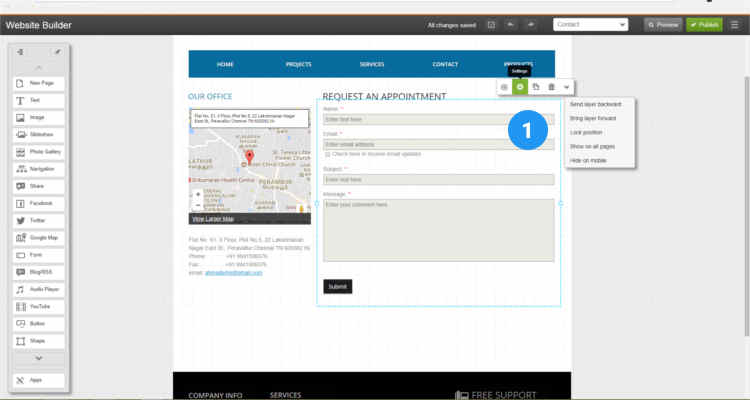Open the Contact page selector dropdown
Screen dimensions: 750x400
point(590,24)
